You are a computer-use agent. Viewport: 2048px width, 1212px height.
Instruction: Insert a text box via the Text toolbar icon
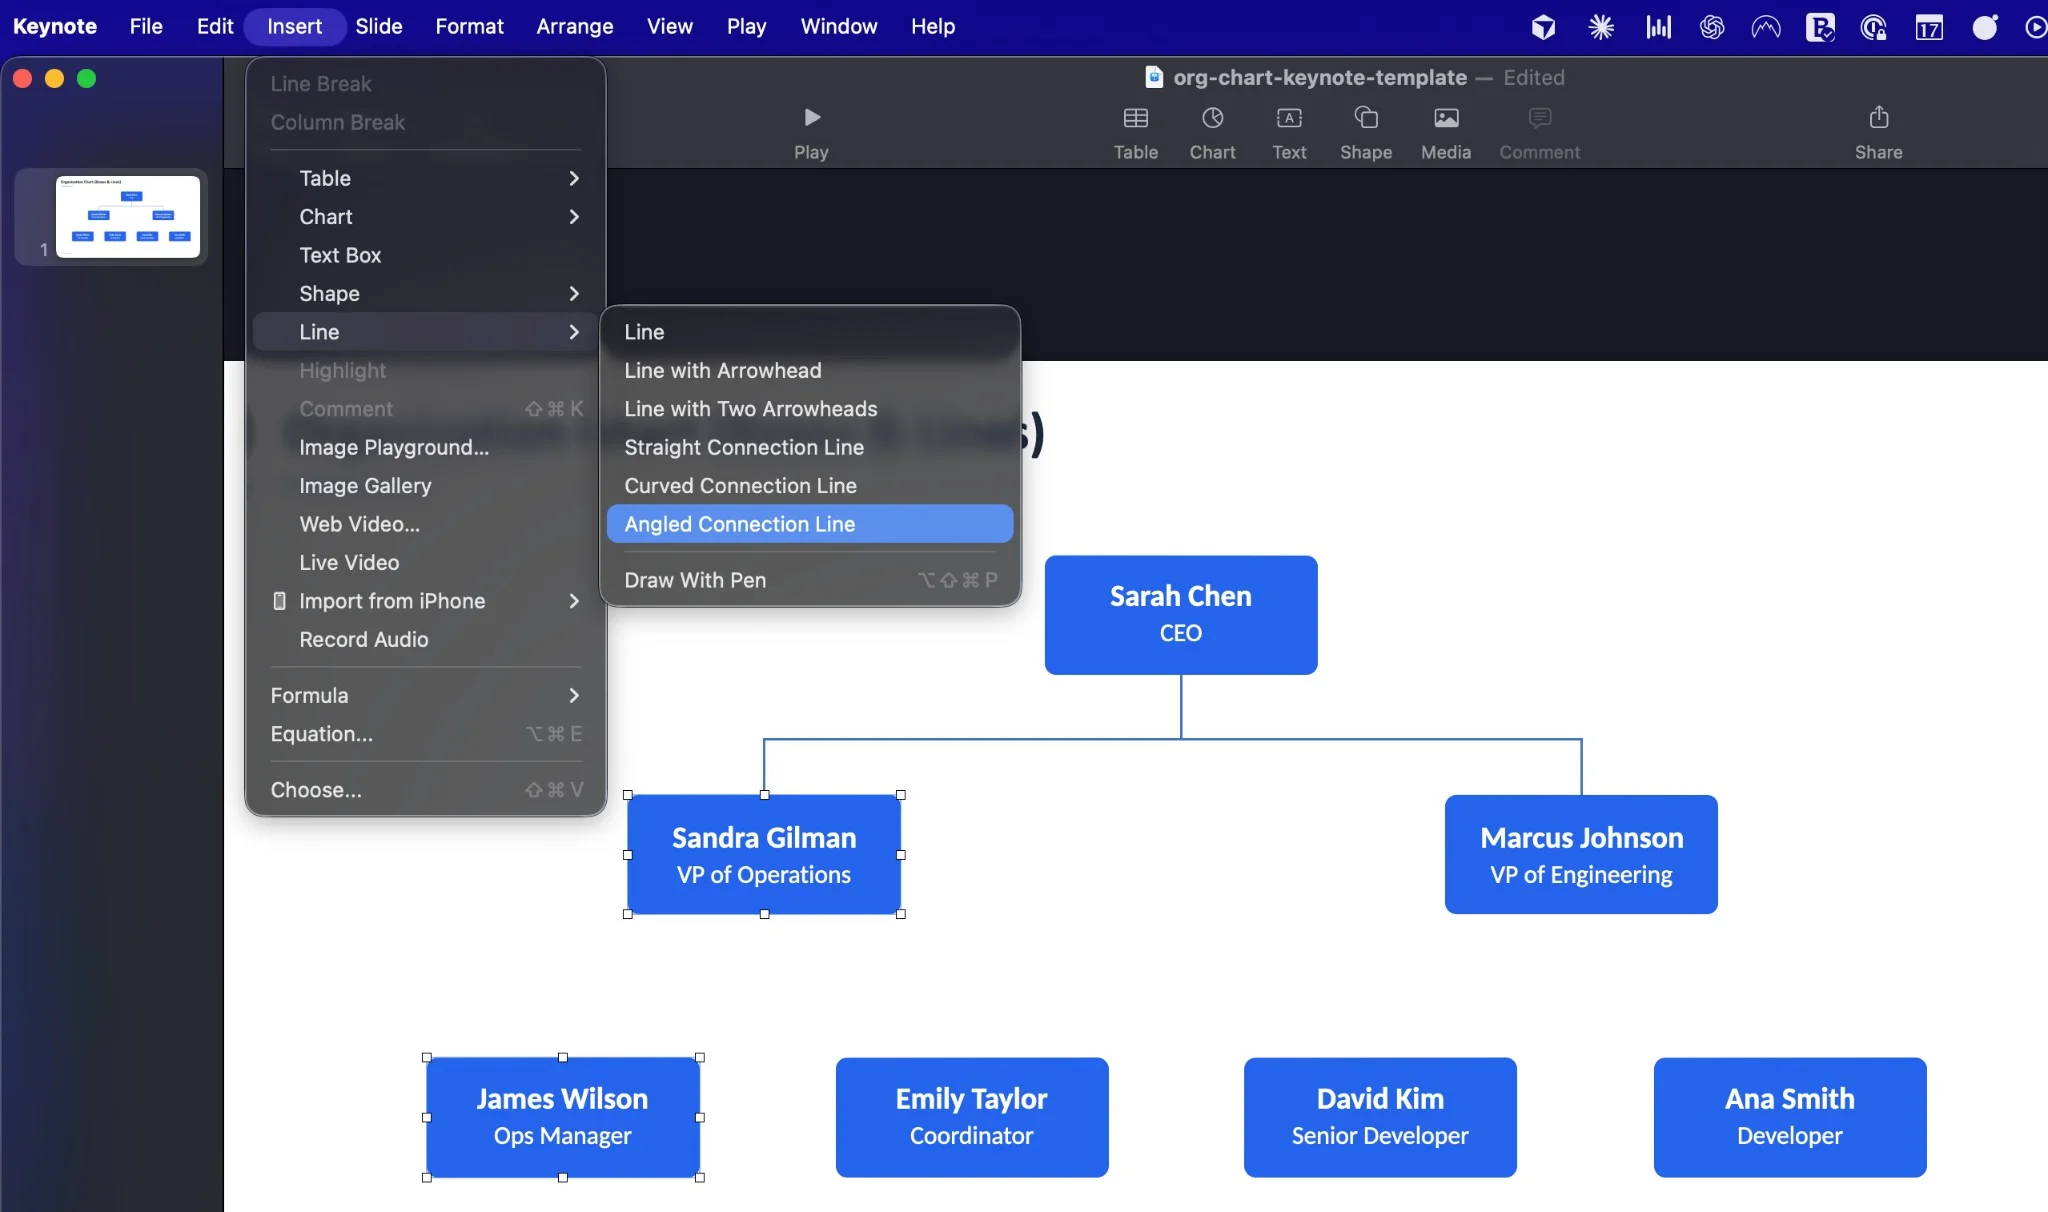(1289, 131)
